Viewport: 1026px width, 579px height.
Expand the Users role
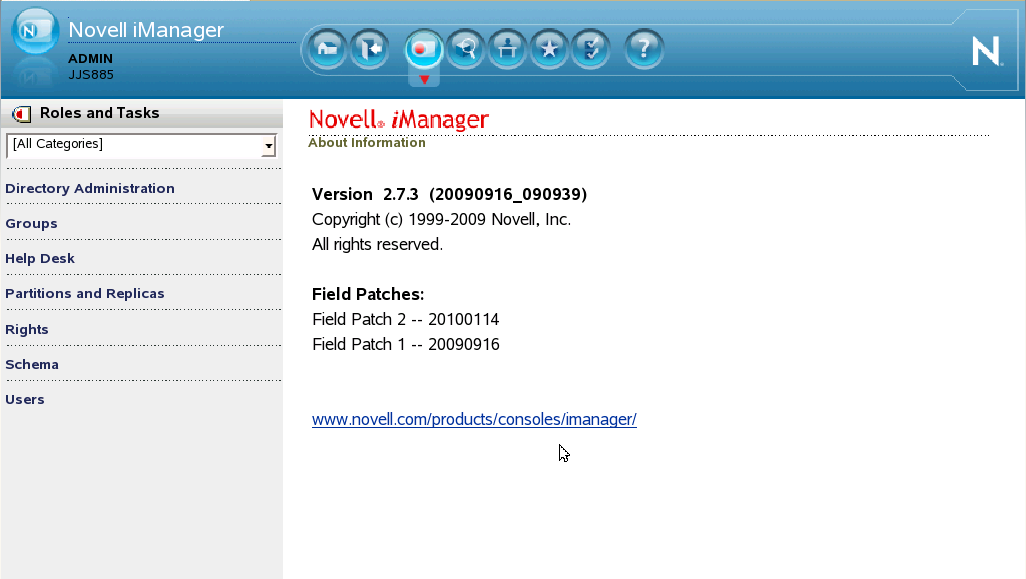coord(25,400)
